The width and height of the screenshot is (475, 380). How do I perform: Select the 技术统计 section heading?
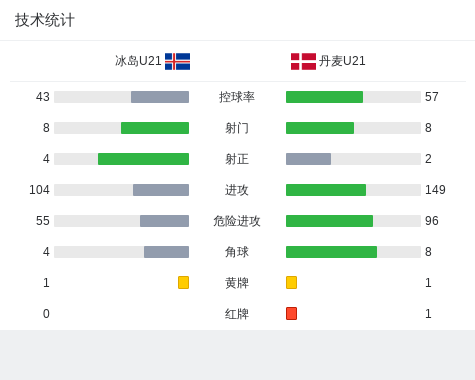point(45,20)
